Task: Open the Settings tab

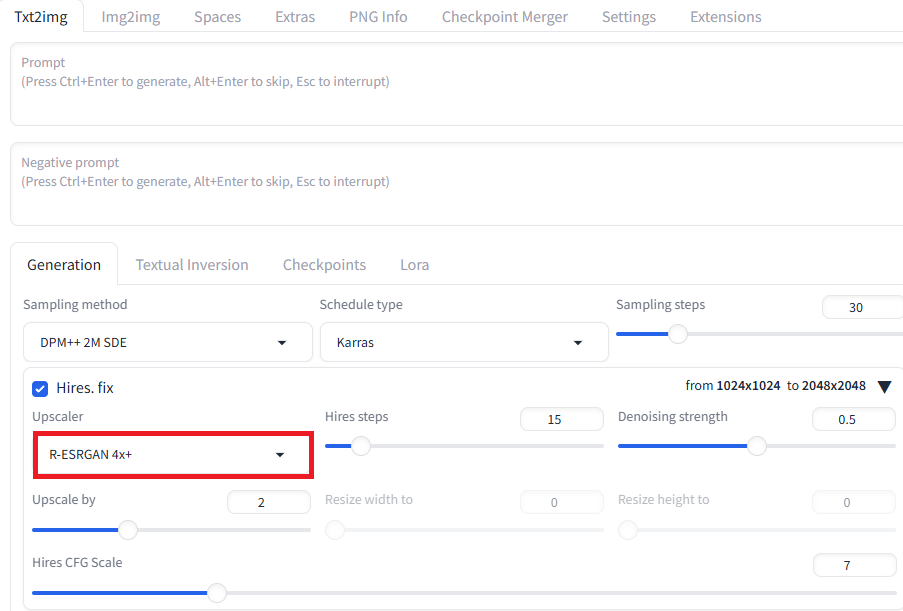Action: click(629, 17)
